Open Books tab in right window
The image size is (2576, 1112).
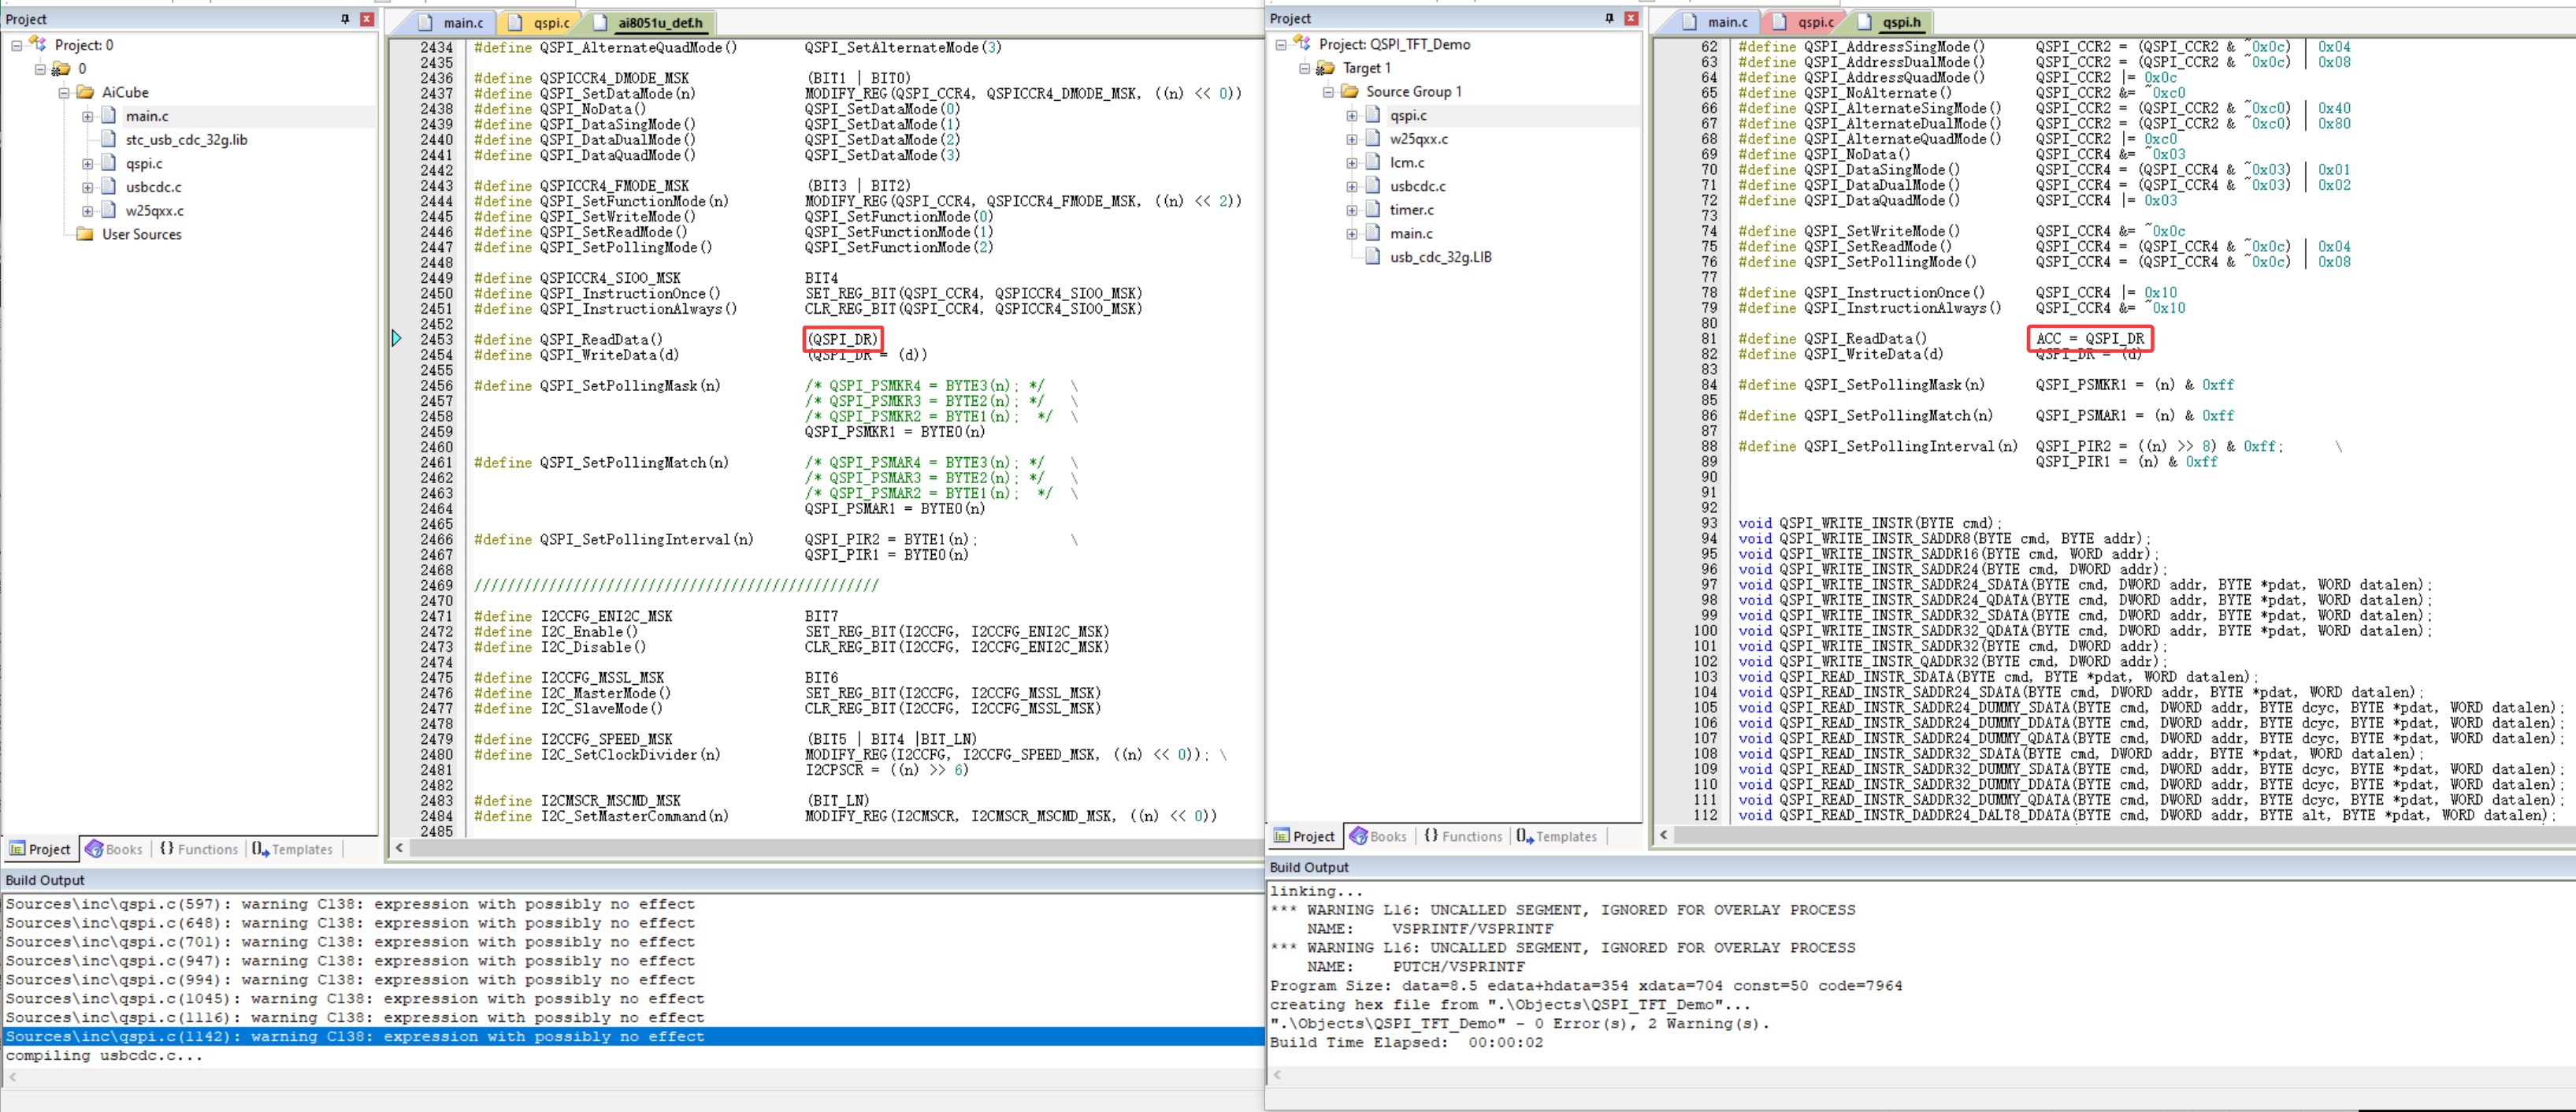tap(1378, 836)
